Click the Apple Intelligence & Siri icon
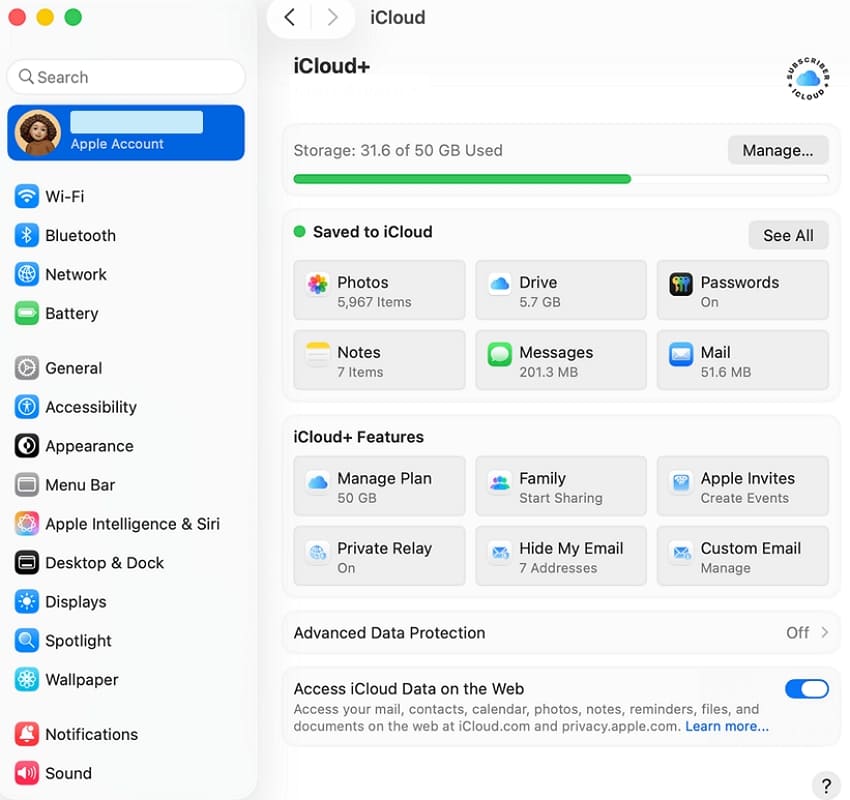Viewport: 850px width, 800px height. (x=27, y=524)
